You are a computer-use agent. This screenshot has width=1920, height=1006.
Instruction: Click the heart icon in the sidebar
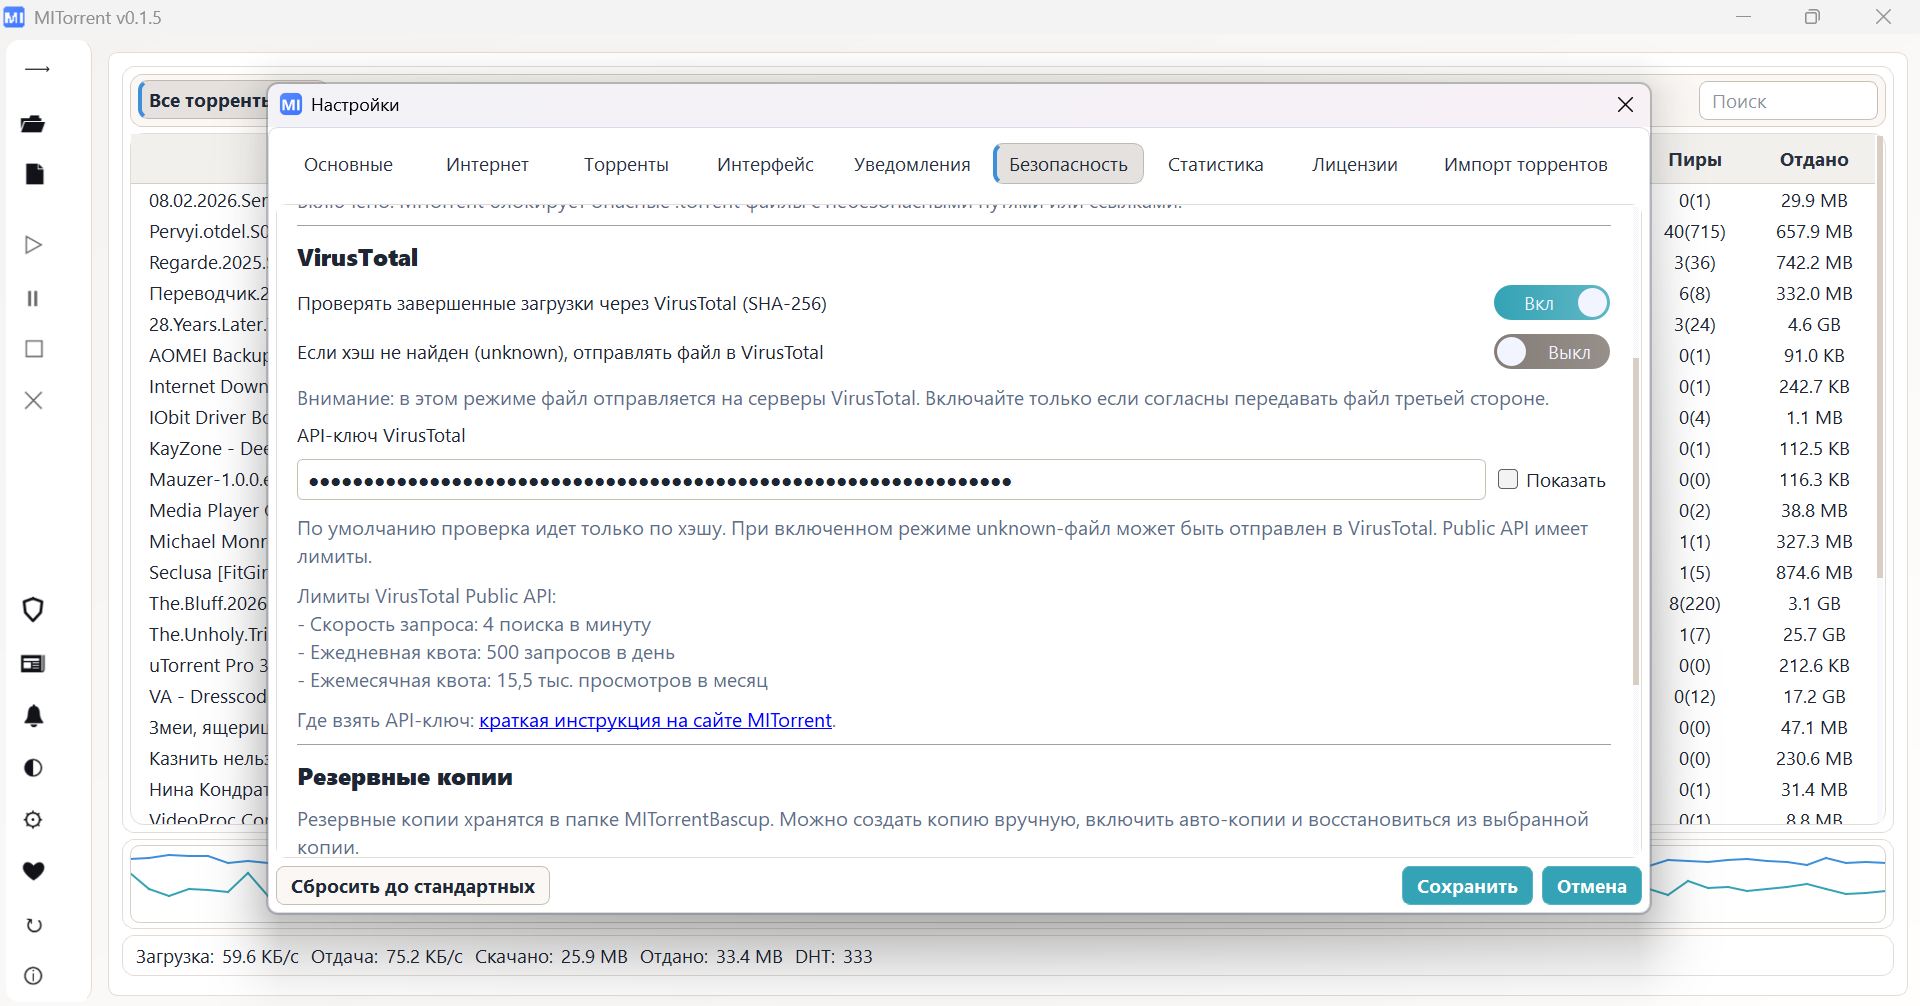coord(33,871)
